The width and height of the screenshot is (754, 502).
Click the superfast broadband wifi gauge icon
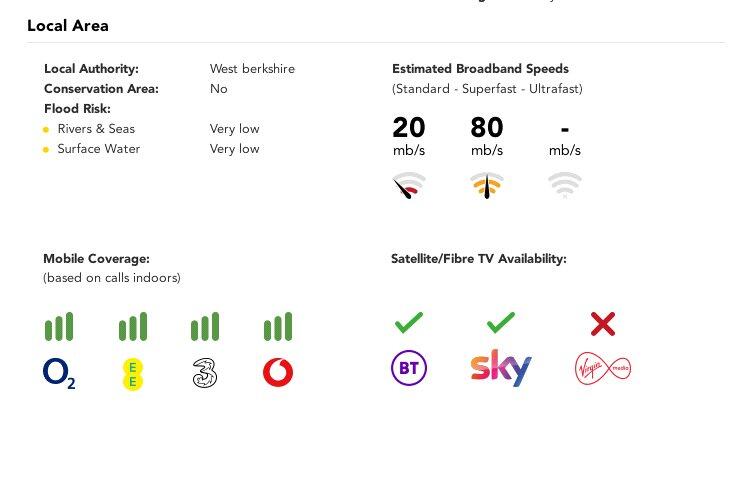tap(487, 186)
